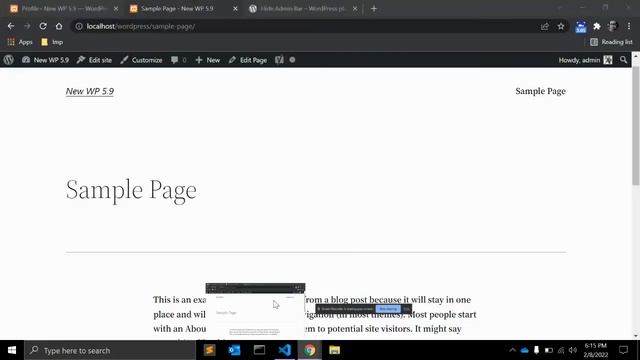The image size is (640, 360).
Task: Open Outlook from the taskbar
Action: [235, 350]
